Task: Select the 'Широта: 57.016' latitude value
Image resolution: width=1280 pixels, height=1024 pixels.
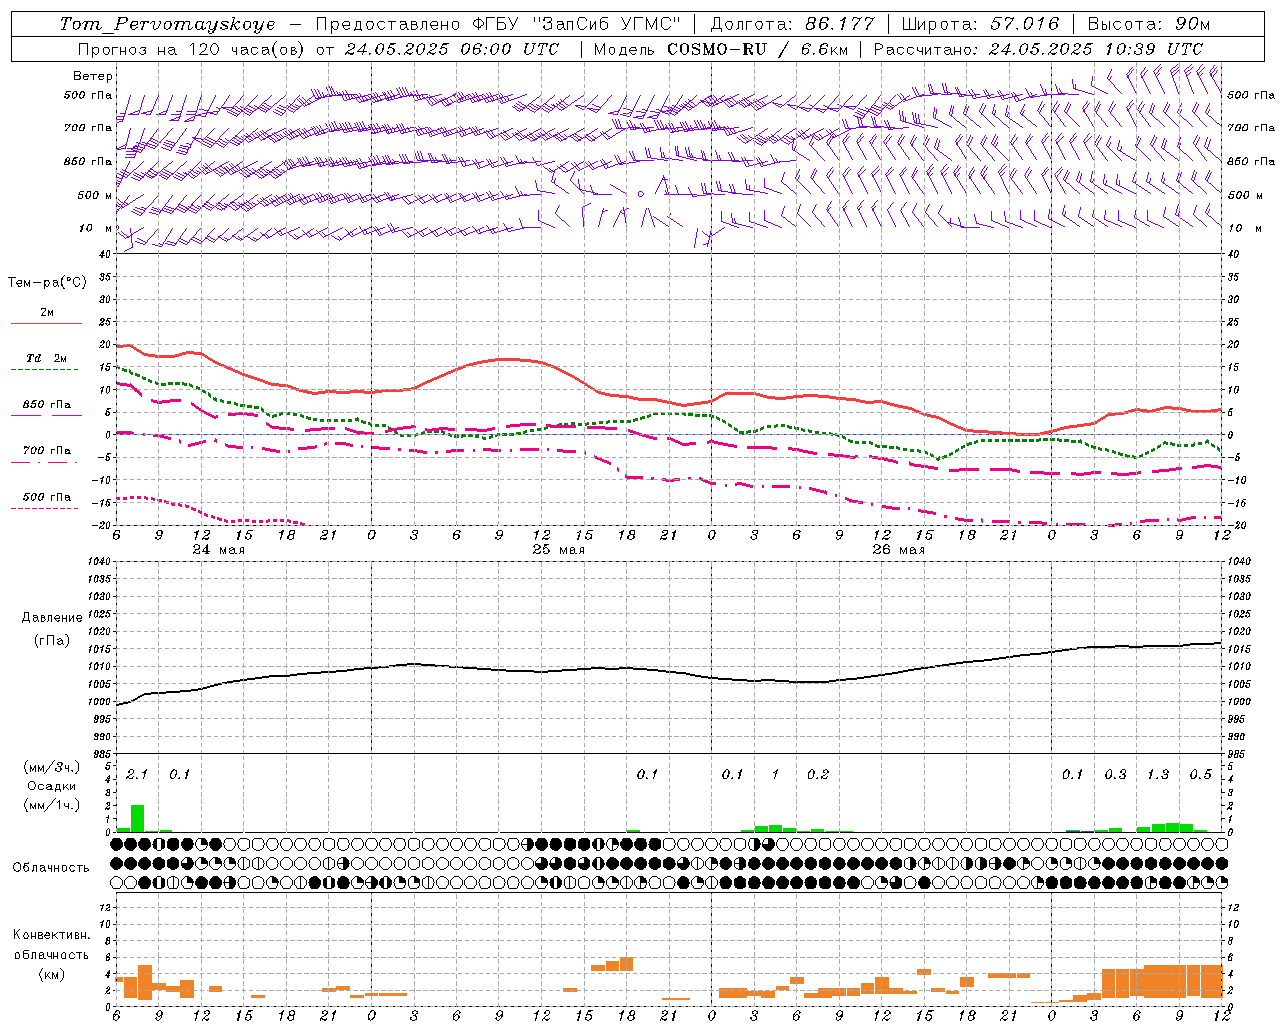Action: pyautogui.click(x=980, y=24)
